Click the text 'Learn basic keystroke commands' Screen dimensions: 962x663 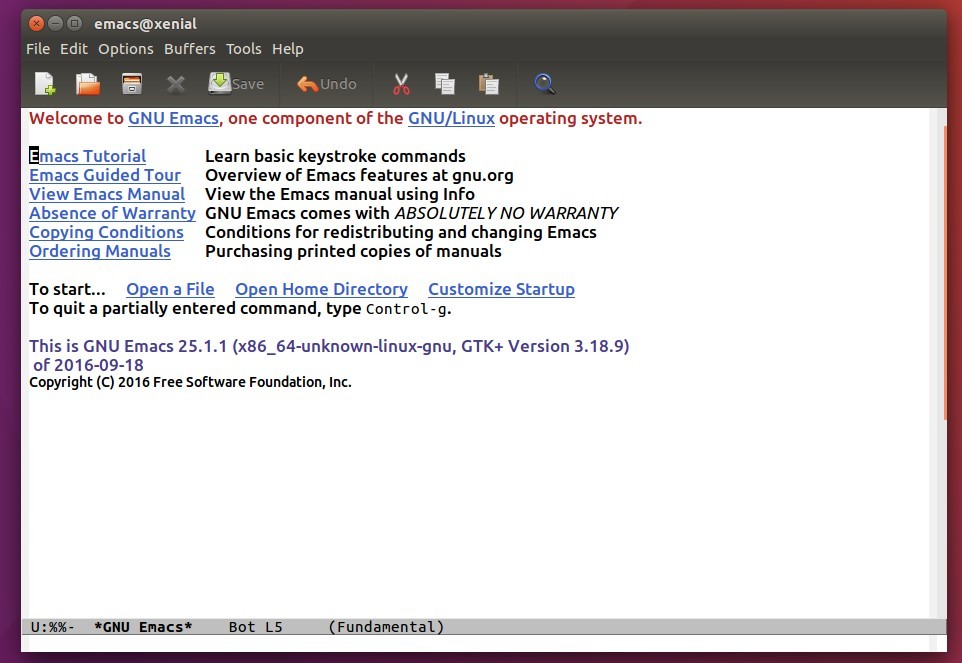[335, 156]
